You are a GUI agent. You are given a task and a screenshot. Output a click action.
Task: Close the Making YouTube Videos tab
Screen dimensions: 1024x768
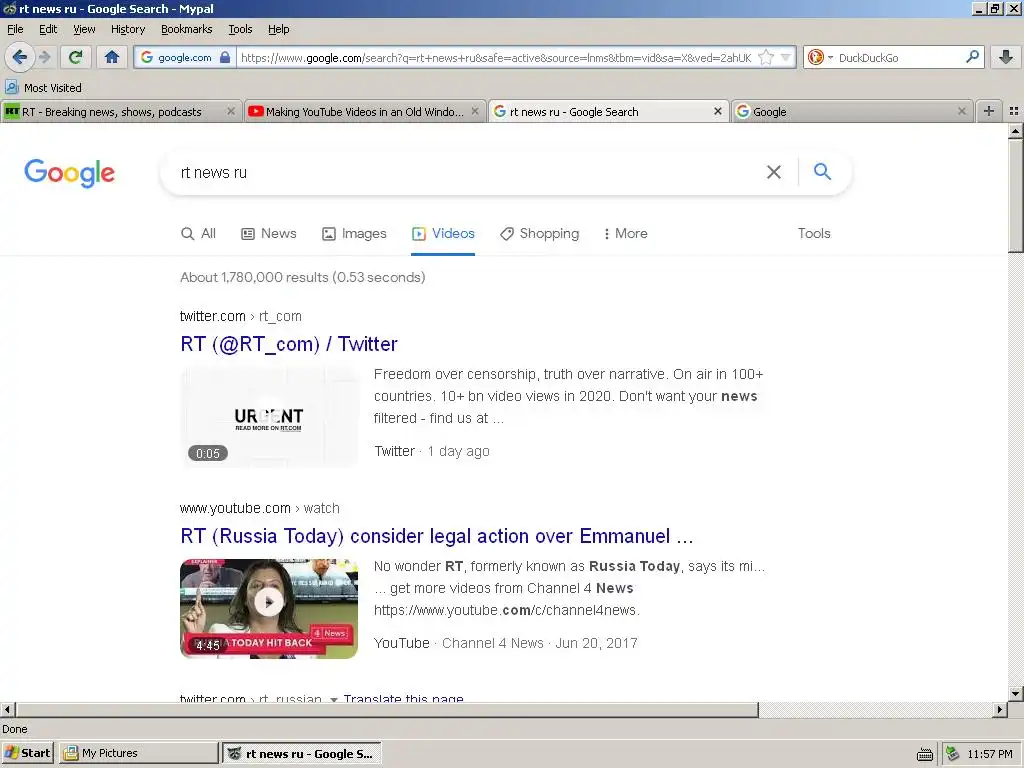(475, 112)
